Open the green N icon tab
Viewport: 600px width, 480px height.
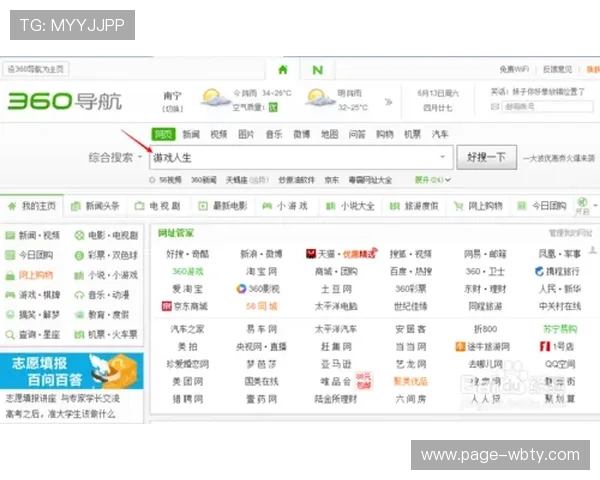click(318, 70)
